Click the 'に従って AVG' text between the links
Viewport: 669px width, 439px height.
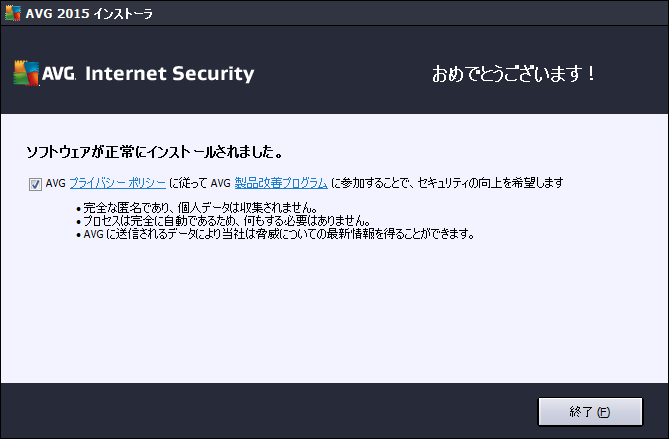coord(200,183)
